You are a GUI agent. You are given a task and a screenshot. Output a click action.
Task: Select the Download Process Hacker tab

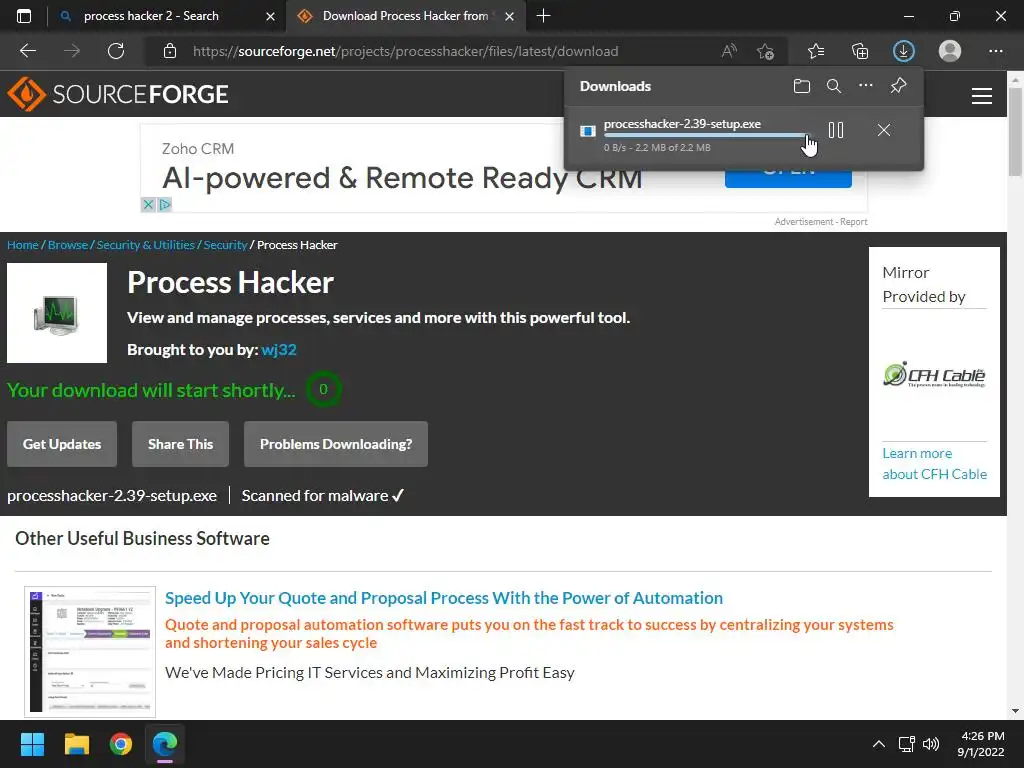[405, 16]
